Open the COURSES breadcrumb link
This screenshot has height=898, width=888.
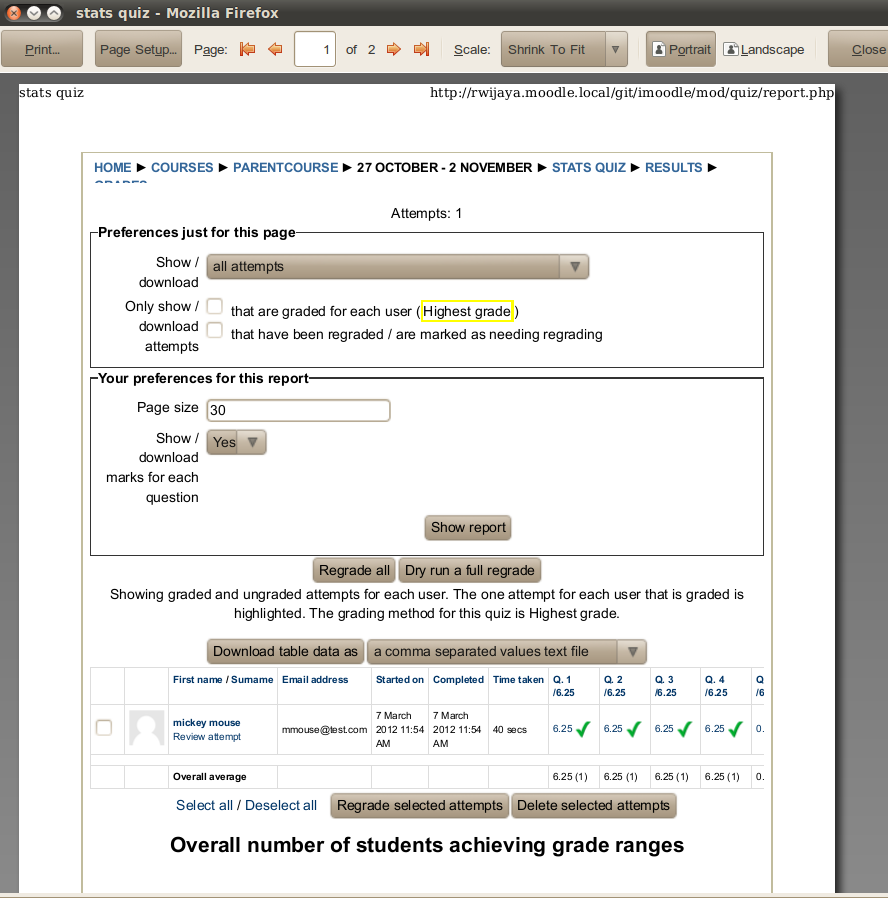(182, 167)
